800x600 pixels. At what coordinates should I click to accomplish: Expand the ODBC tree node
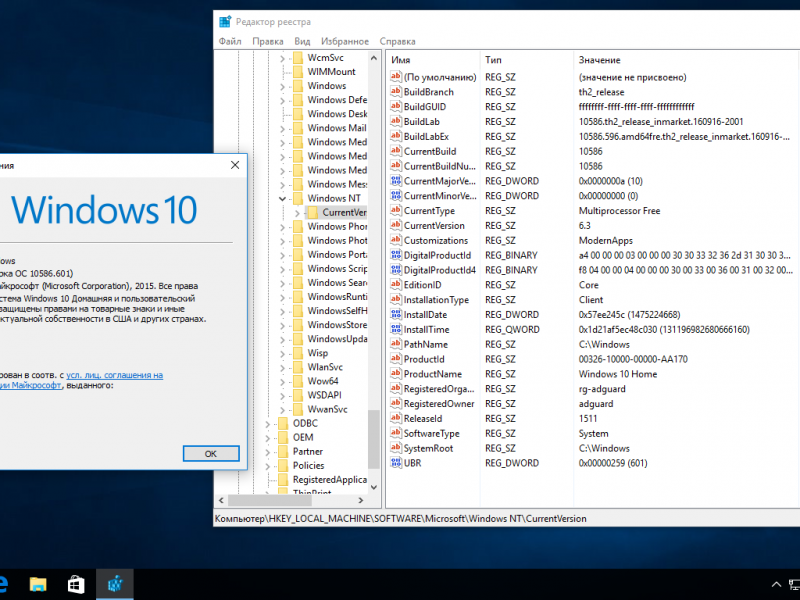267,423
